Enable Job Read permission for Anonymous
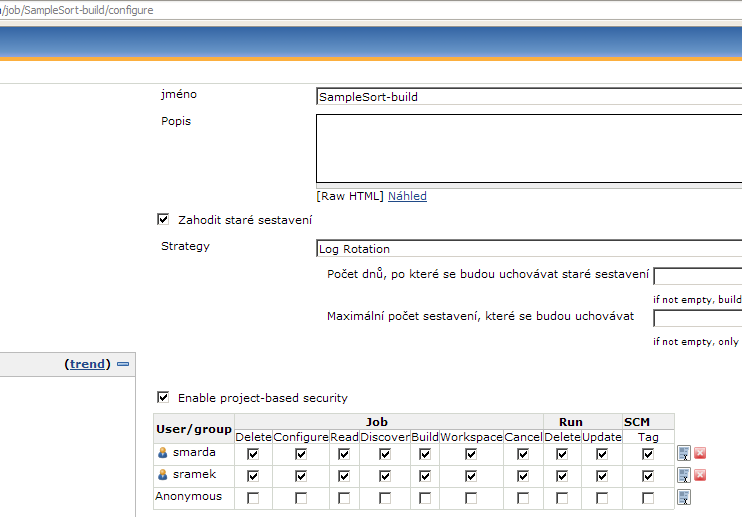742x517 pixels. pyautogui.click(x=344, y=497)
